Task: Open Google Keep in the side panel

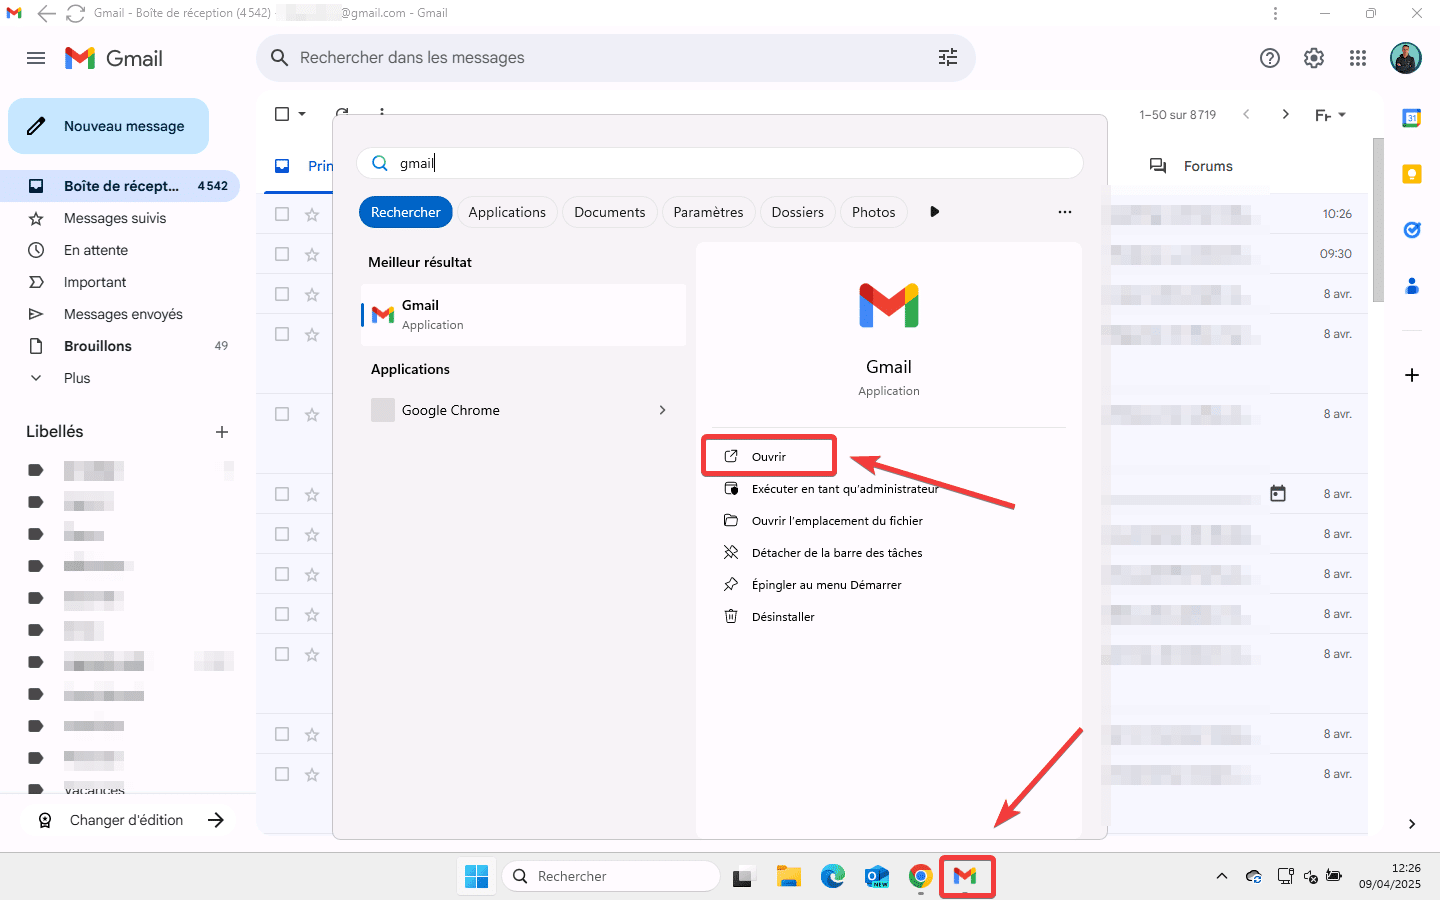Action: (1412, 174)
